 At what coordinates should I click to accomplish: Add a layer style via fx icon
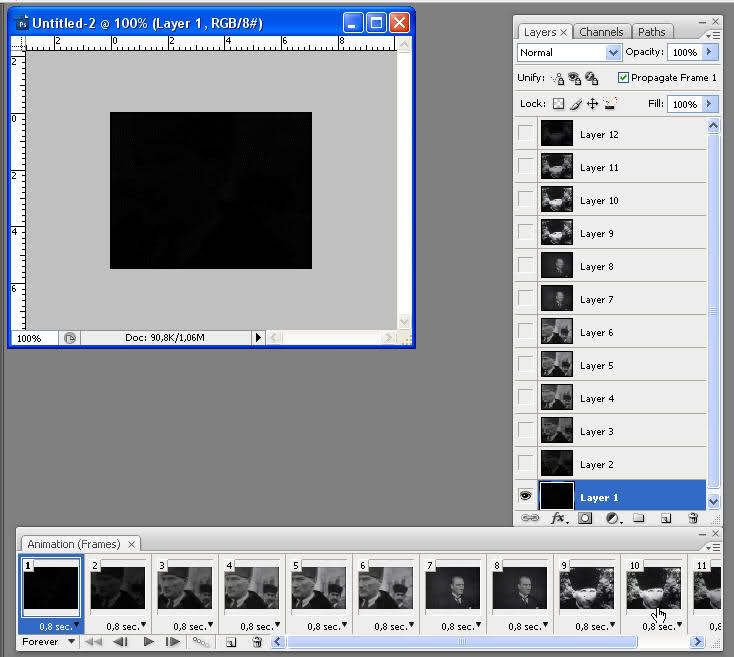coord(559,518)
